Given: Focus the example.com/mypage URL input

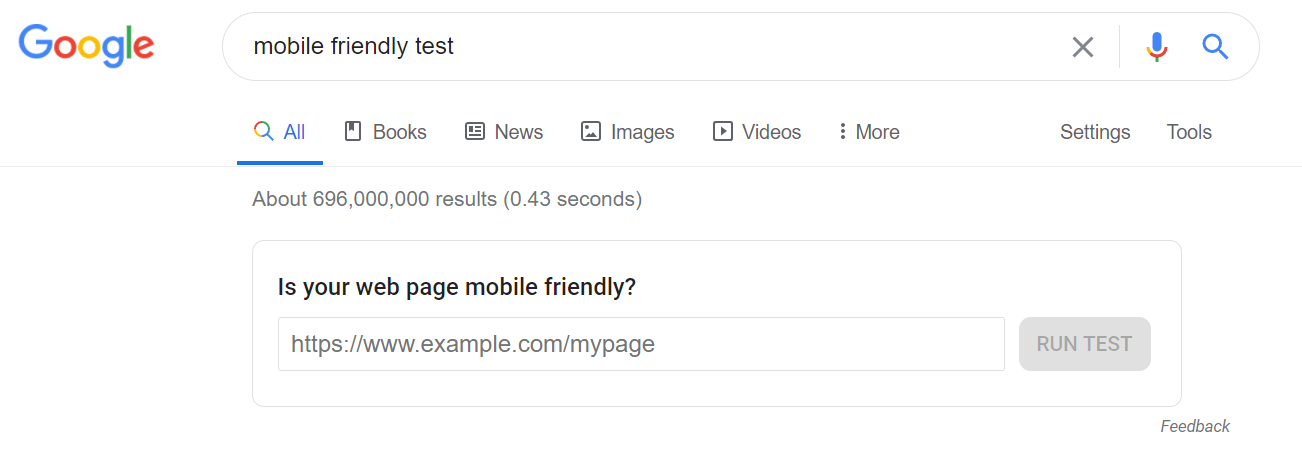Looking at the screenshot, I should 640,344.
